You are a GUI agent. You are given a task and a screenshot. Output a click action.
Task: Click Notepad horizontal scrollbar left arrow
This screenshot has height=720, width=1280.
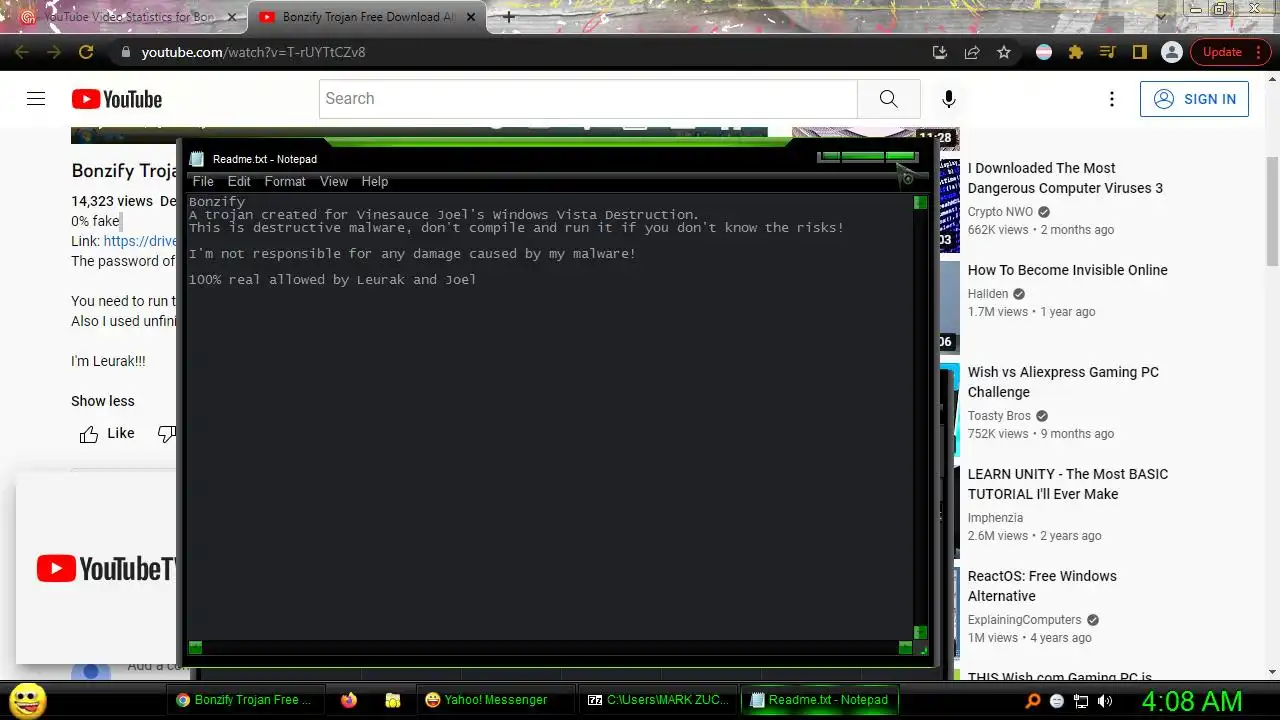[195, 647]
